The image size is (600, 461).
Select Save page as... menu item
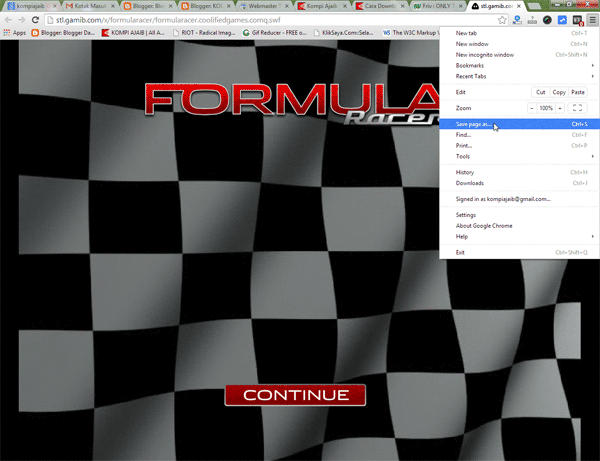pyautogui.click(x=519, y=124)
